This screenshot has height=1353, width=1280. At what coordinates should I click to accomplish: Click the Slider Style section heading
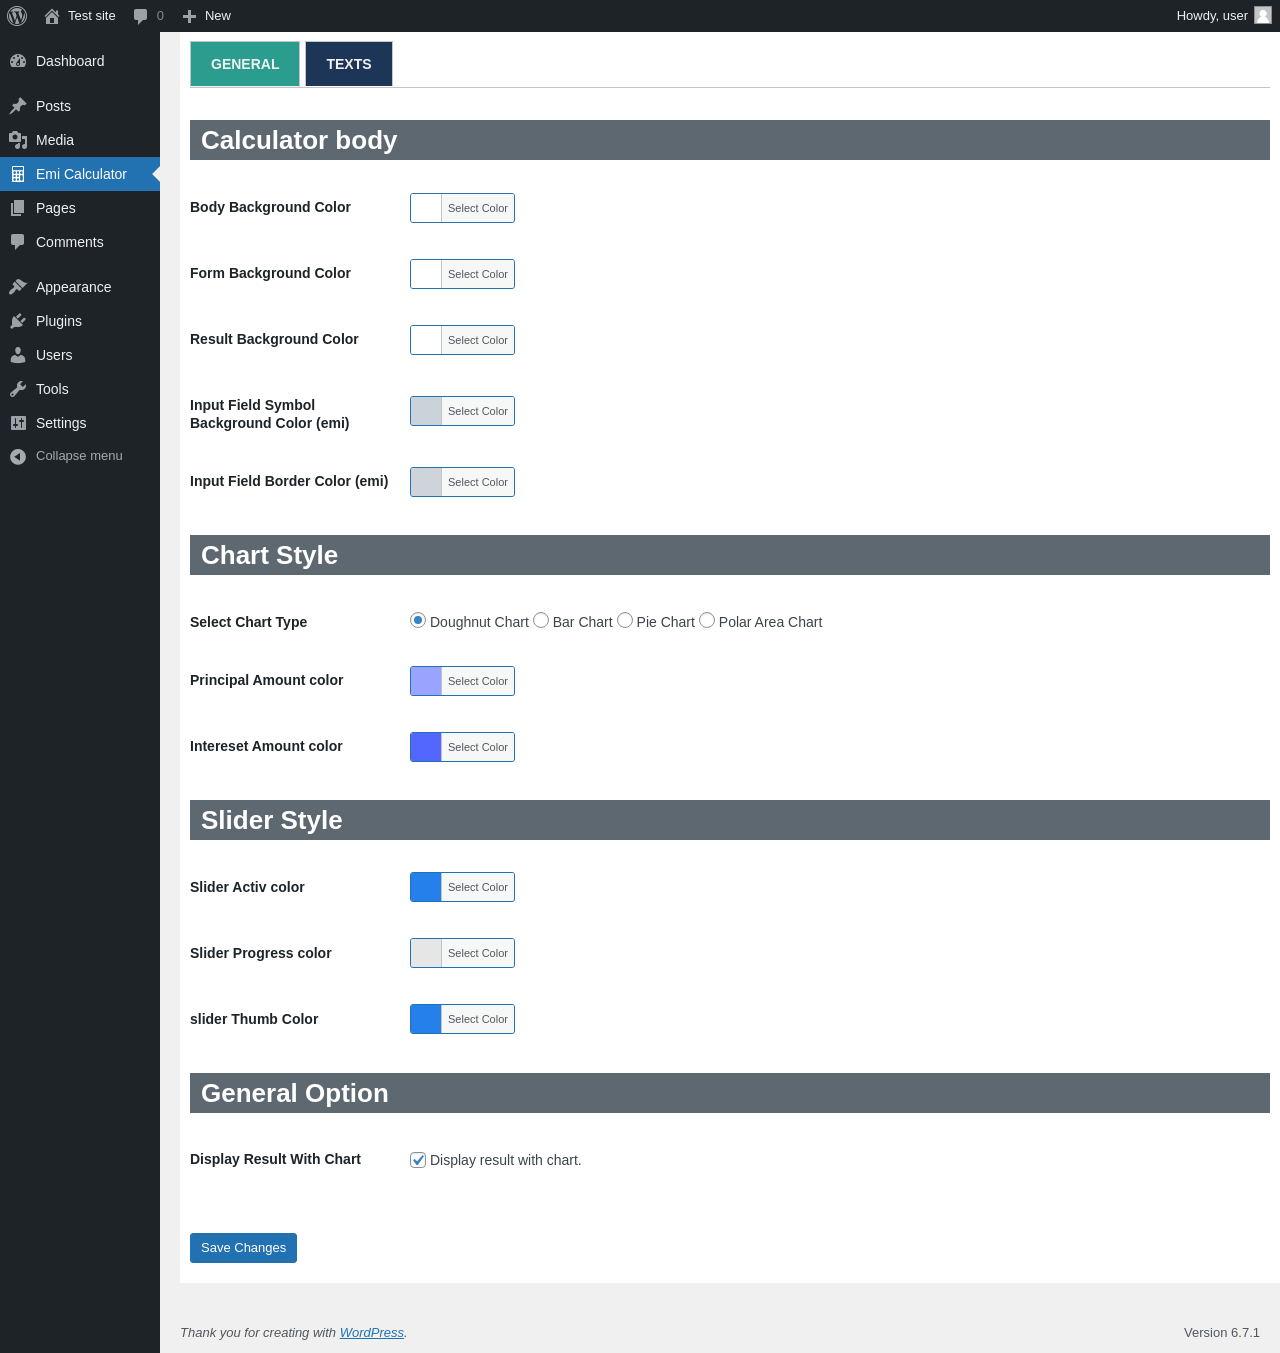[x=730, y=820]
